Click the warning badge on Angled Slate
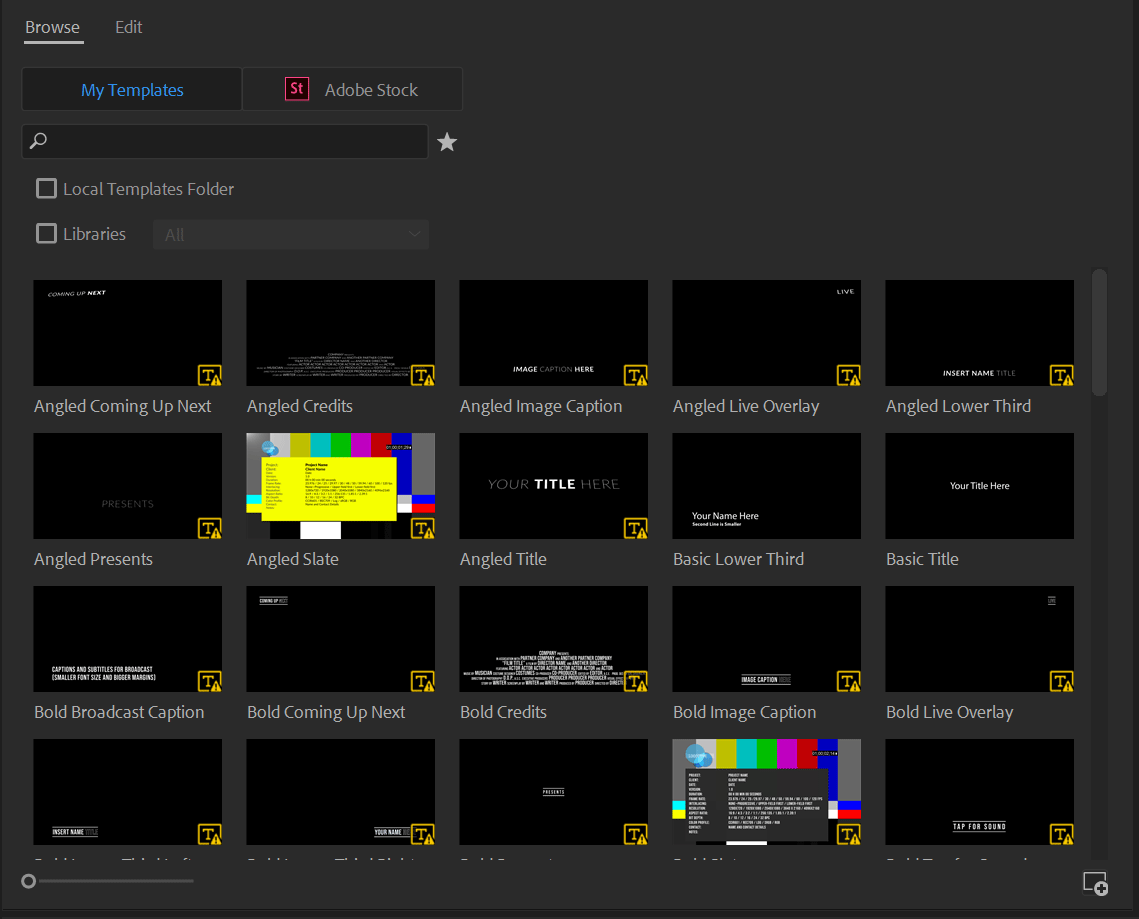The height and width of the screenshot is (919, 1139). tap(423, 528)
